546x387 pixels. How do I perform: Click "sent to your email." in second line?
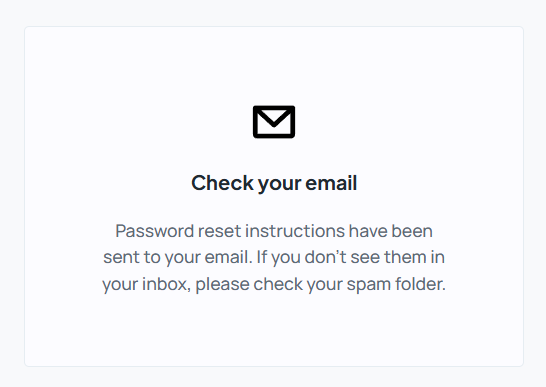178,257
